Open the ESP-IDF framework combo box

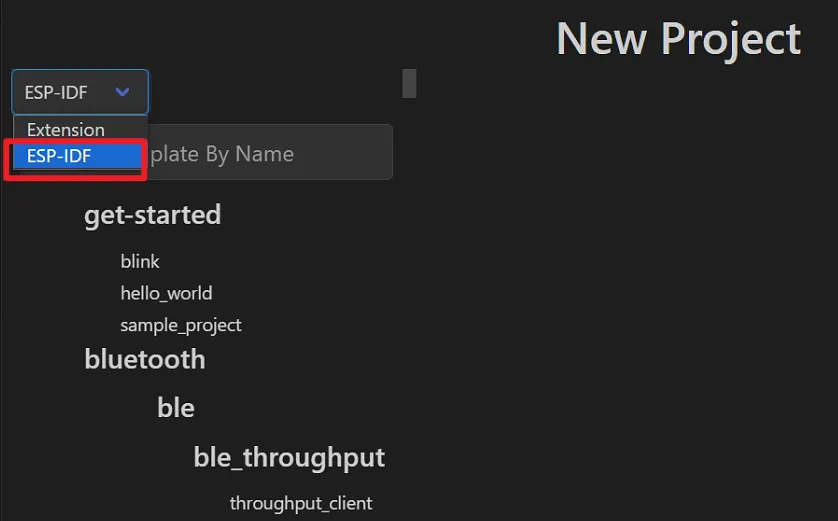point(80,92)
